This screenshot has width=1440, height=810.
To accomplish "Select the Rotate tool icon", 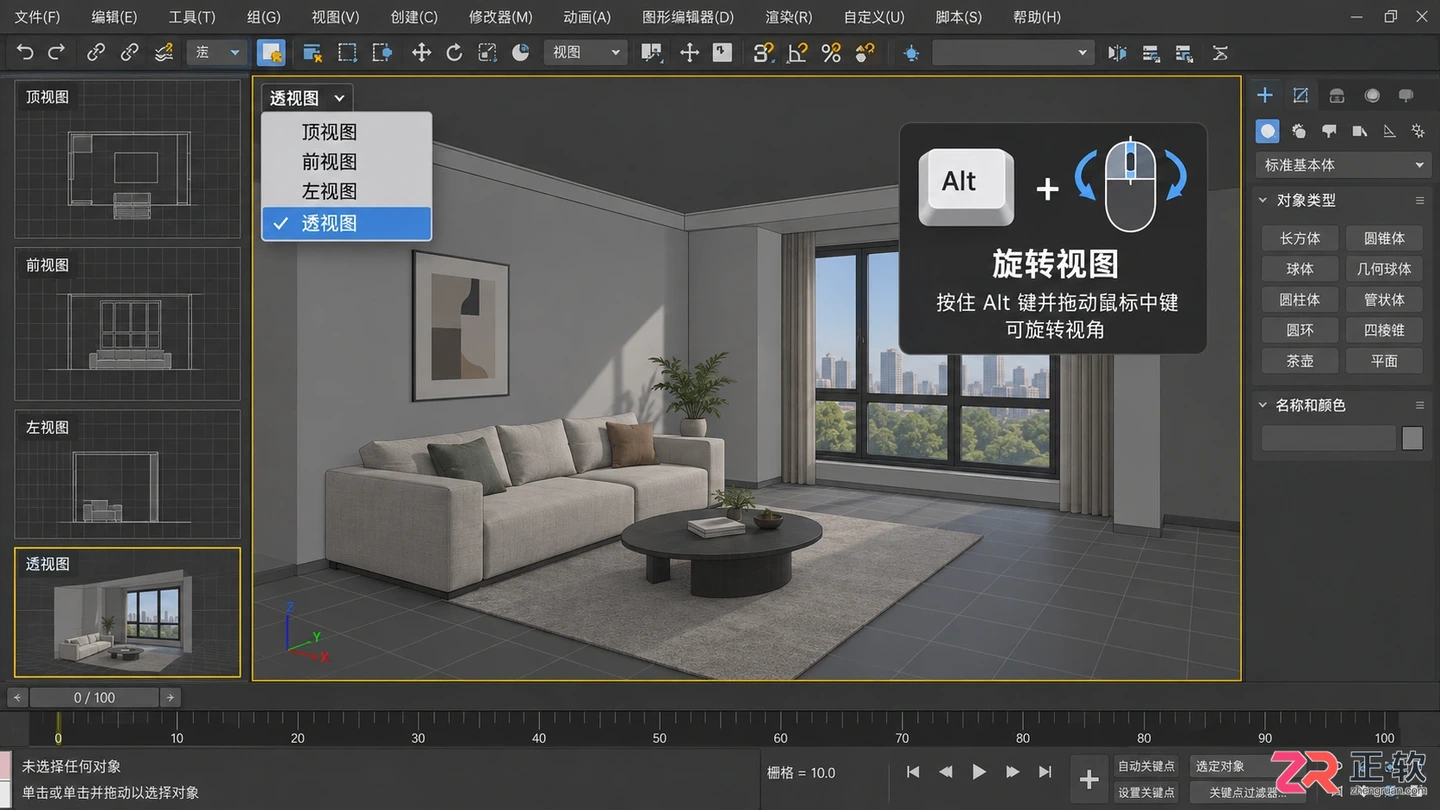I will pos(454,53).
